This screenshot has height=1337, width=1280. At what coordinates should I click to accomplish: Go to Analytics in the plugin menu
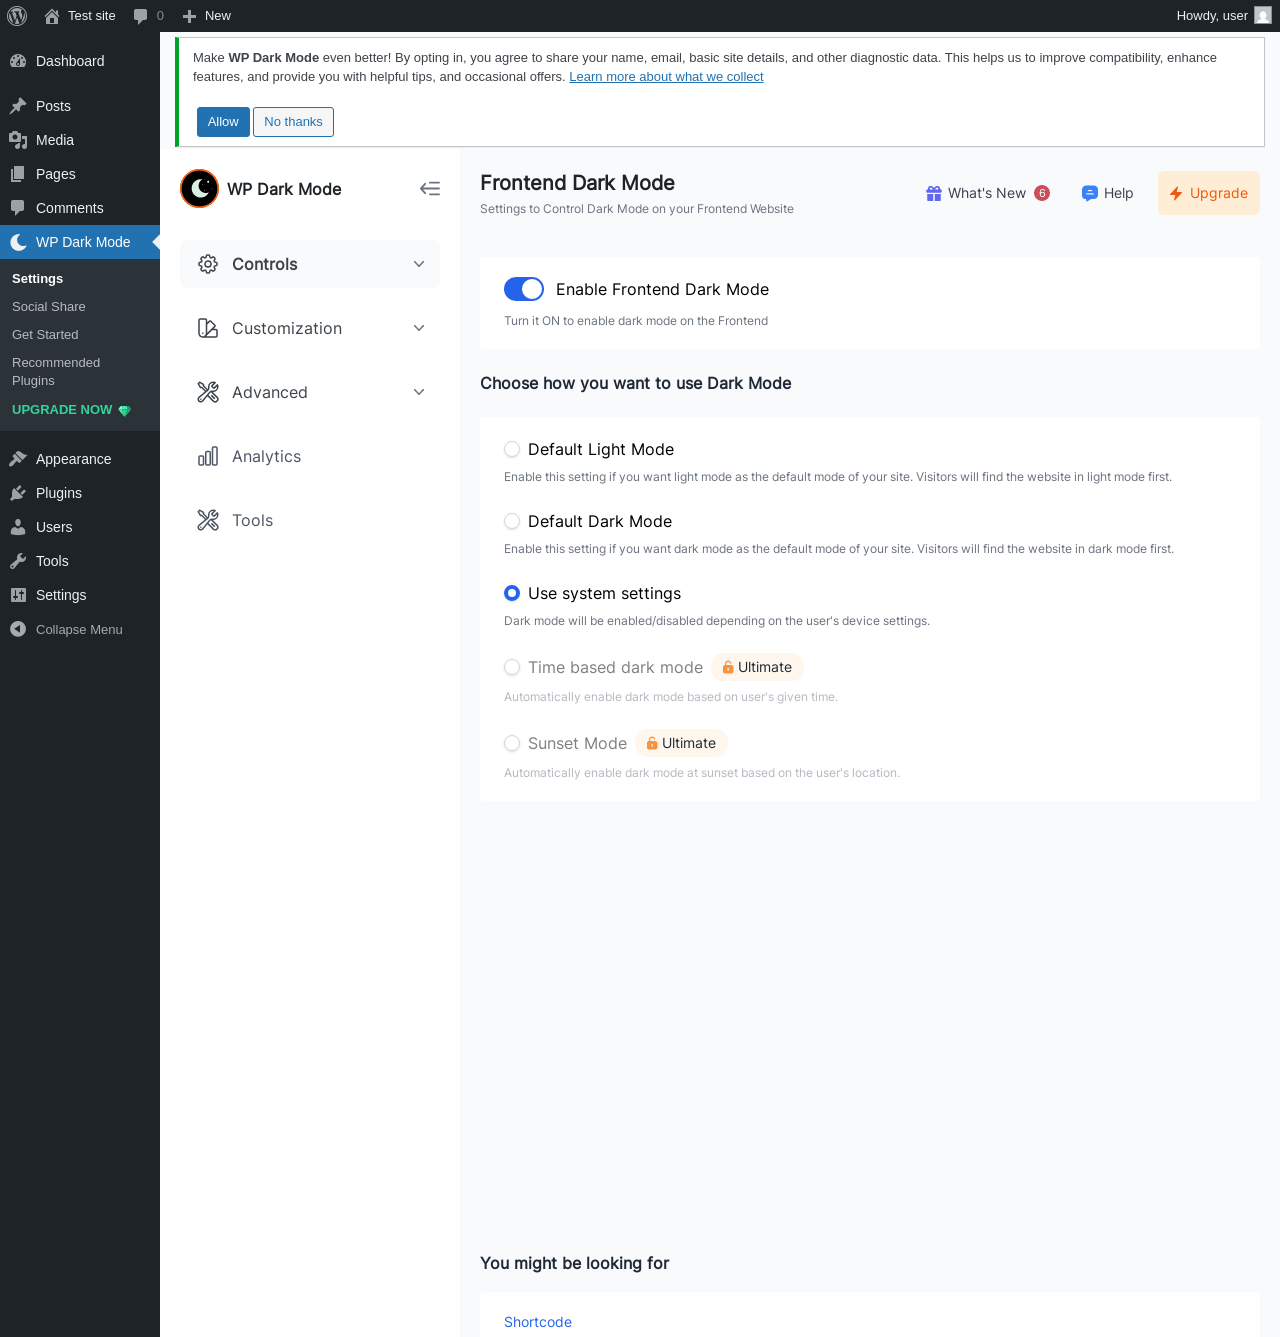(x=310, y=456)
